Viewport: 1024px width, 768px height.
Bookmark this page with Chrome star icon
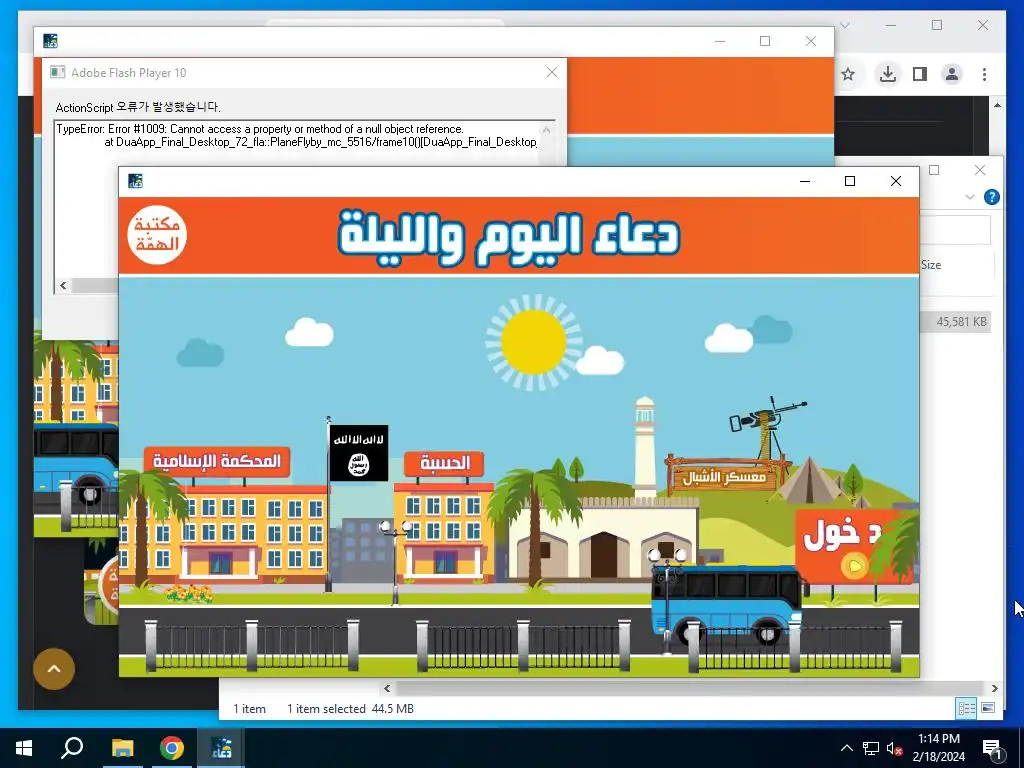tap(848, 74)
